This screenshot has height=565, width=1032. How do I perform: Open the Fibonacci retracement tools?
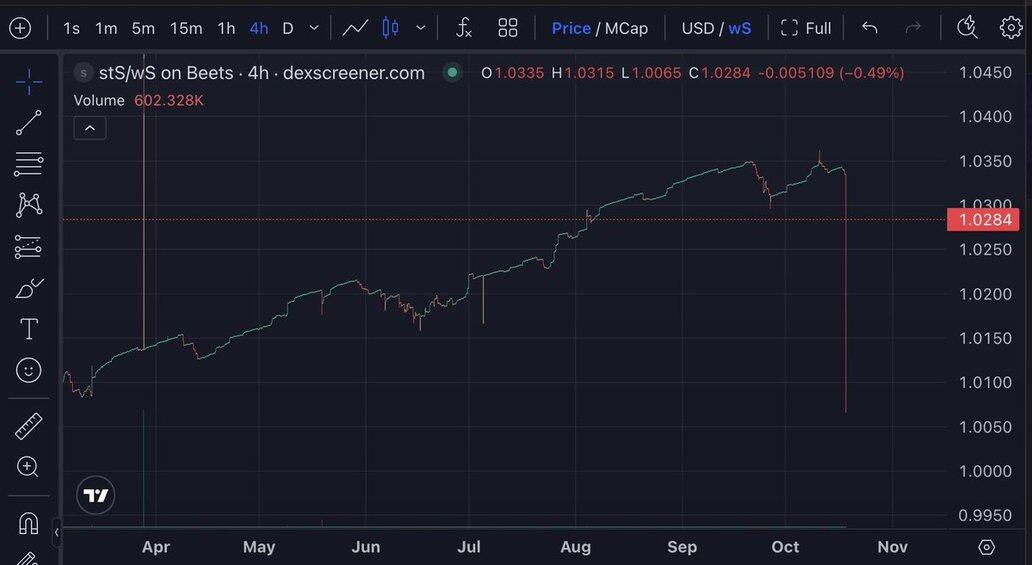point(29,164)
